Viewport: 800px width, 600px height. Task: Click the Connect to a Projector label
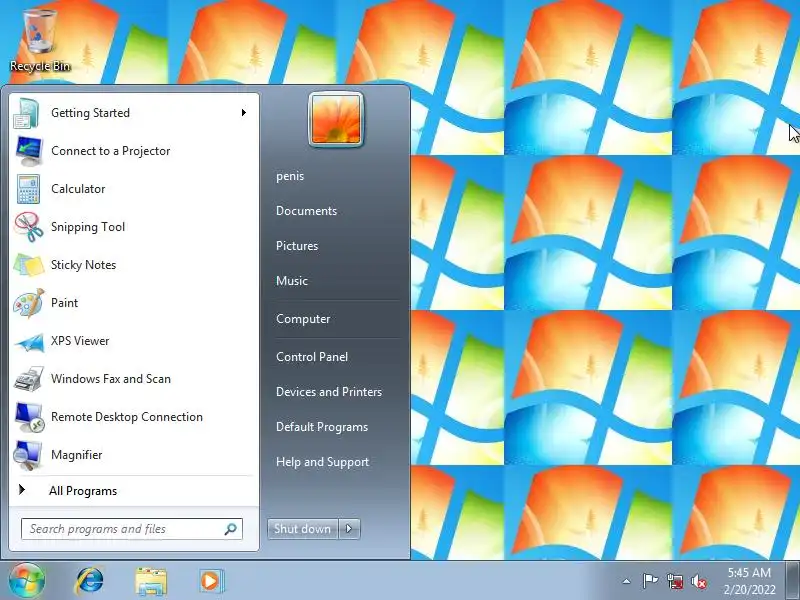point(110,151)
